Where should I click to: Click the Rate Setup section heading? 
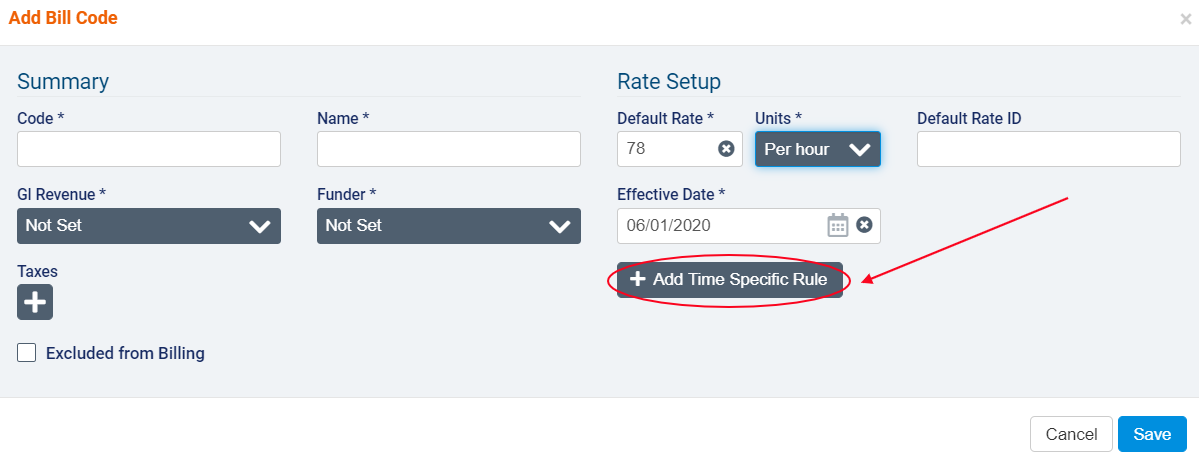tap(669, 81)
